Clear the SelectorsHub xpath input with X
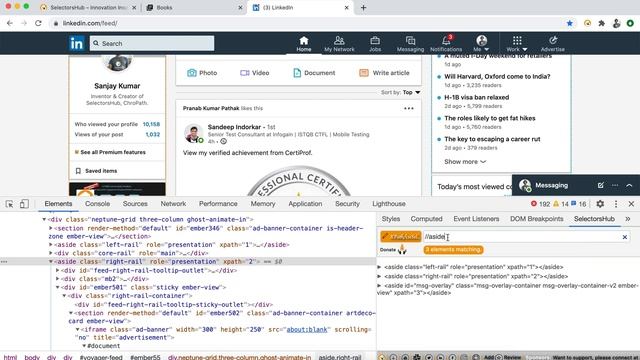 (x=624, y=237)
